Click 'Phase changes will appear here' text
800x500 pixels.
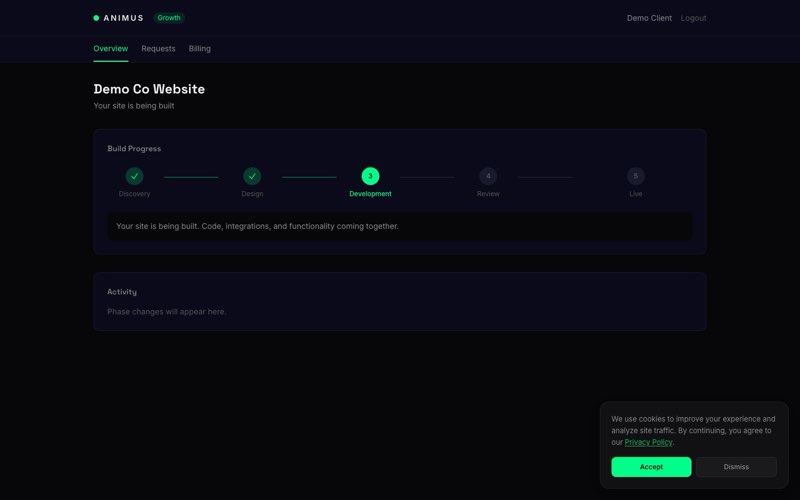tap(167, 312)
